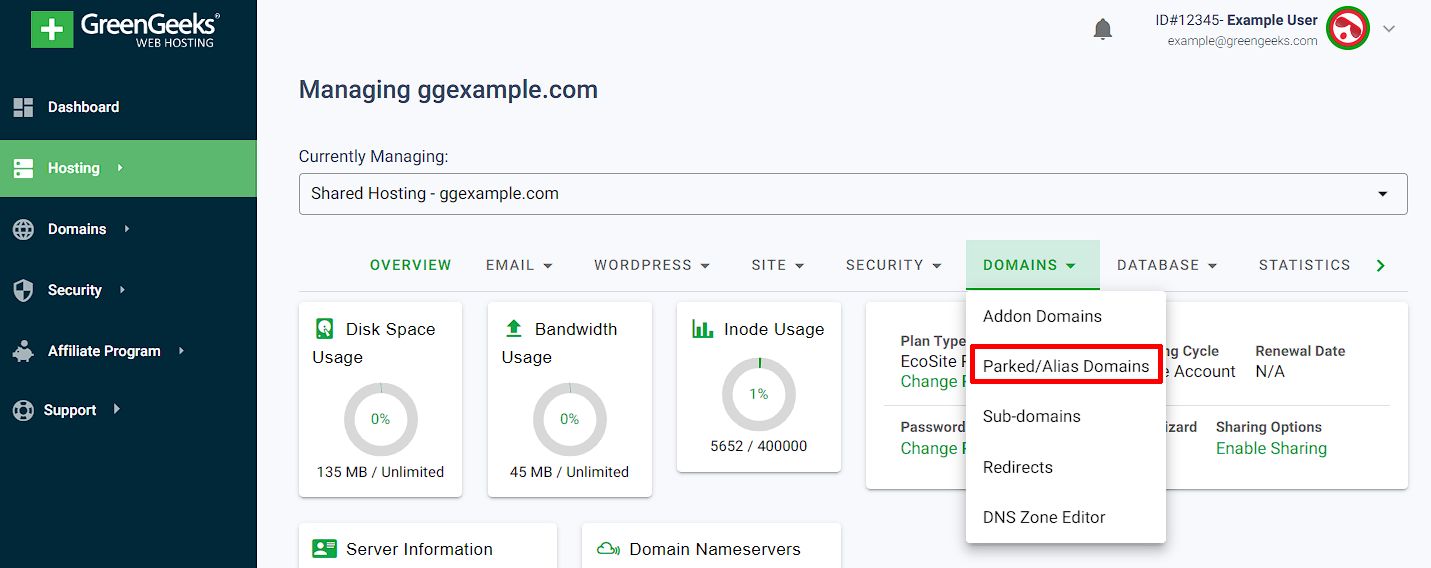1431x568 pixels.
Task: Click the user avatar image
Action: click(1348, 28)
